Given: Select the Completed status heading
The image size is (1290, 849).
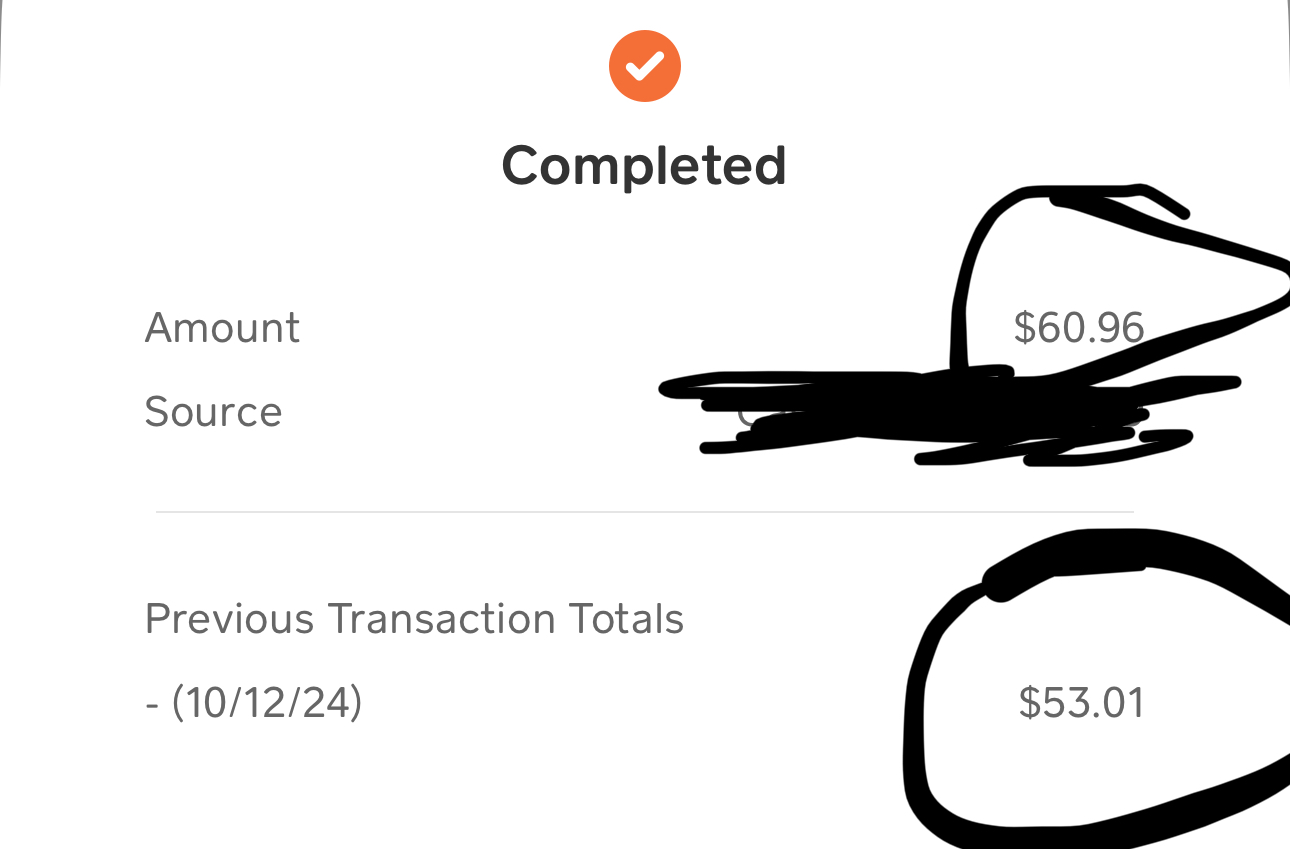Looking at the screenshot, I should click(x=644, y=166).
